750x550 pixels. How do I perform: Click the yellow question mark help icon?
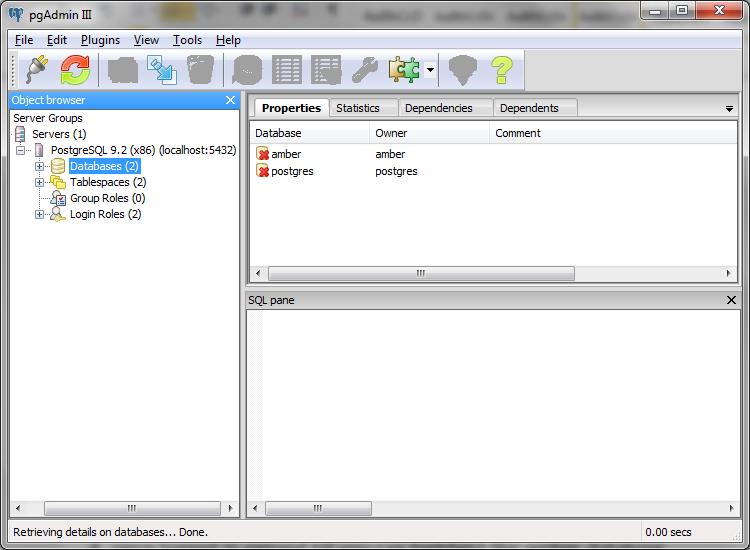pyautogui.click(x=501, y=70)
